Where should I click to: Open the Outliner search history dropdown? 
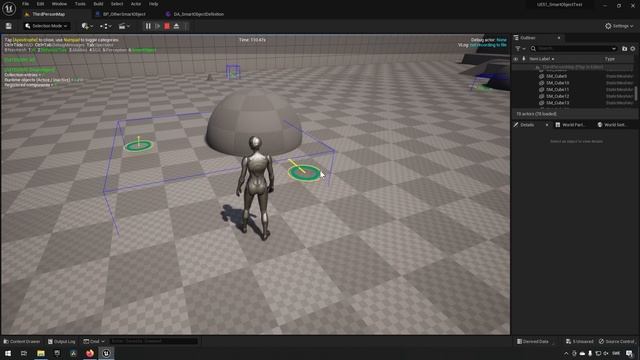click(613, 49)
